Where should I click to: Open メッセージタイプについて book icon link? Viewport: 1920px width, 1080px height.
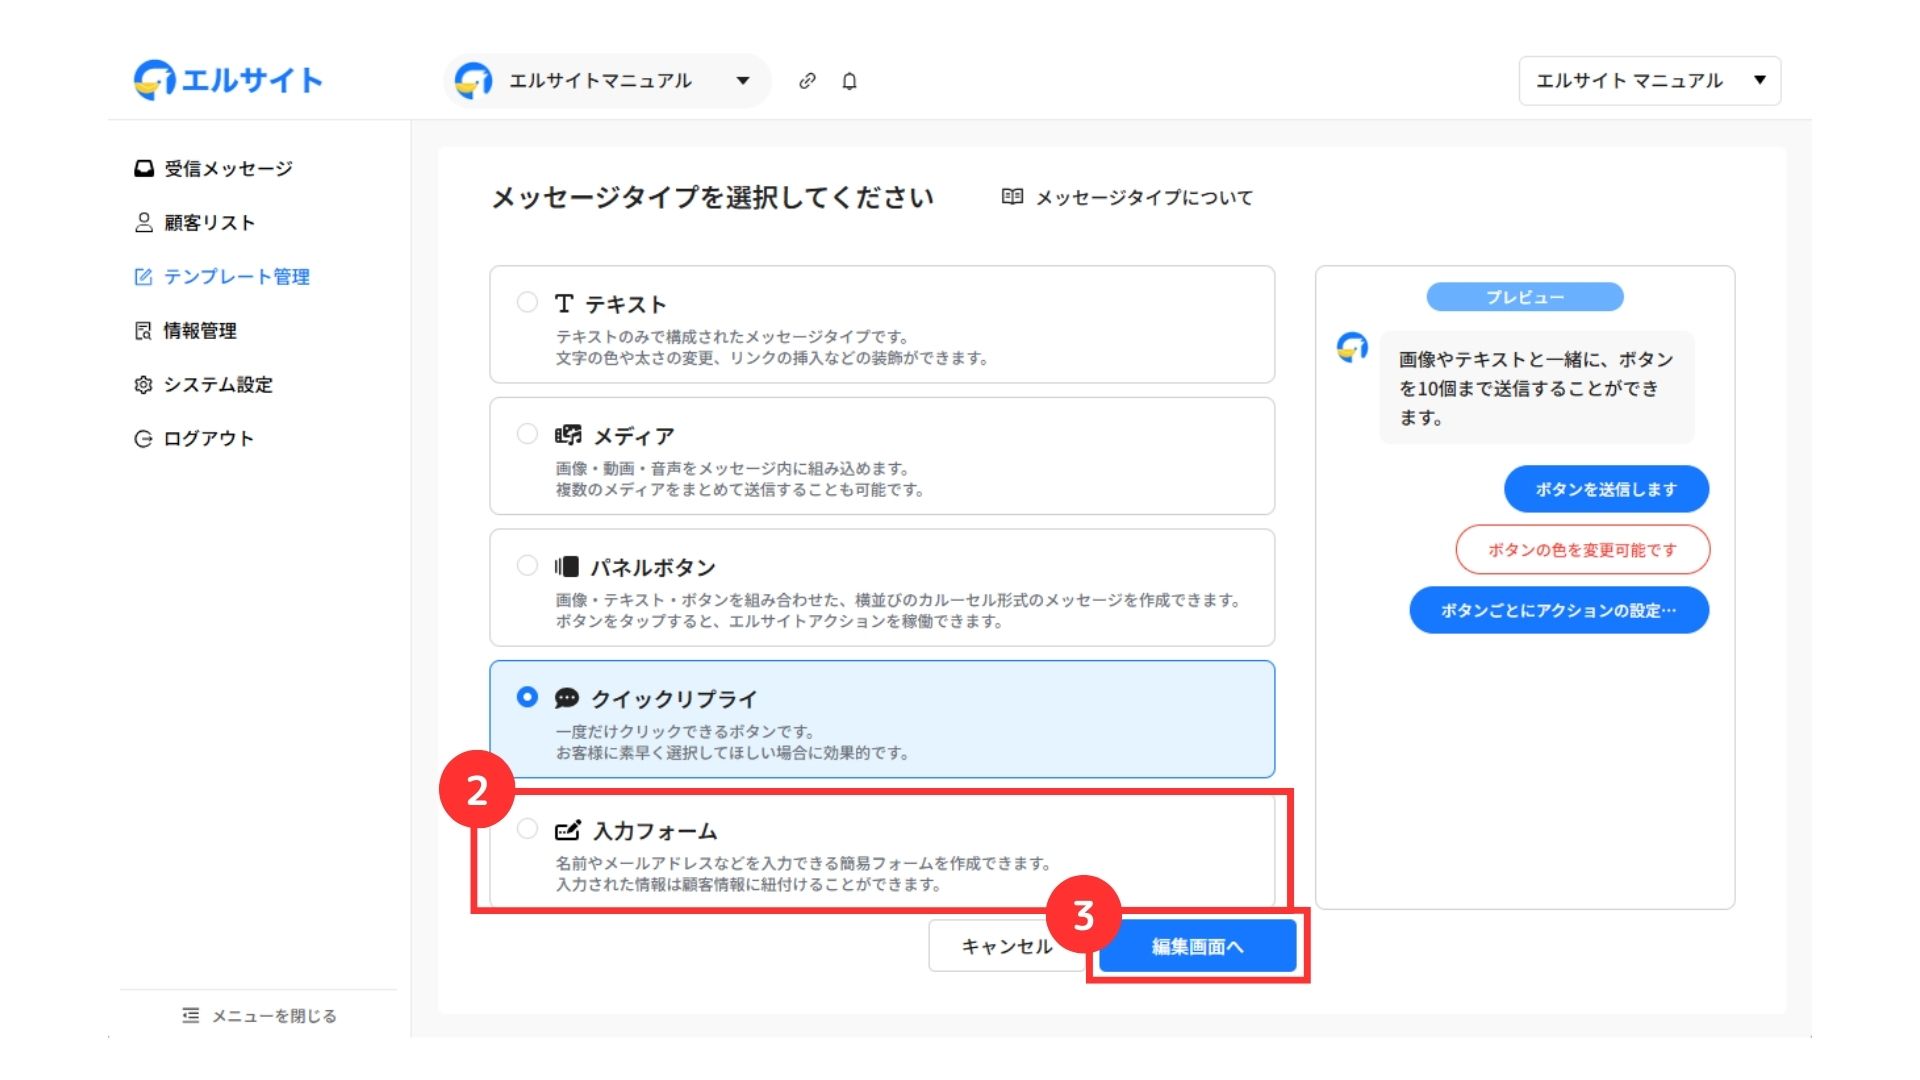coord(1012,197)
